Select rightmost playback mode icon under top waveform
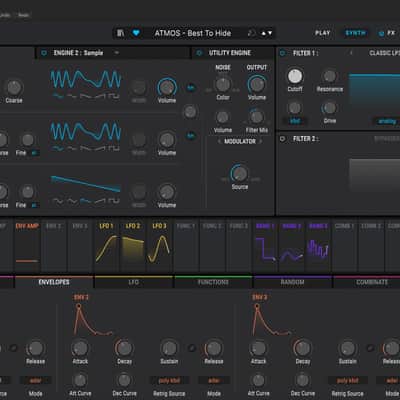This screenshot has height=400, width=400. coord(114,96)
